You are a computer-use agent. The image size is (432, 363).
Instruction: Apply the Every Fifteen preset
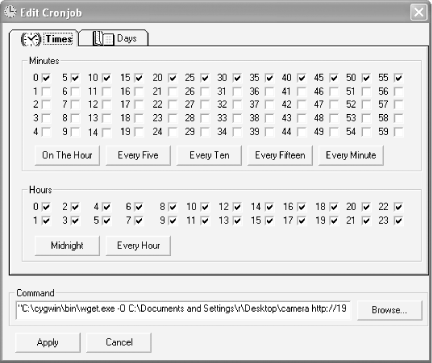point(280,155)
